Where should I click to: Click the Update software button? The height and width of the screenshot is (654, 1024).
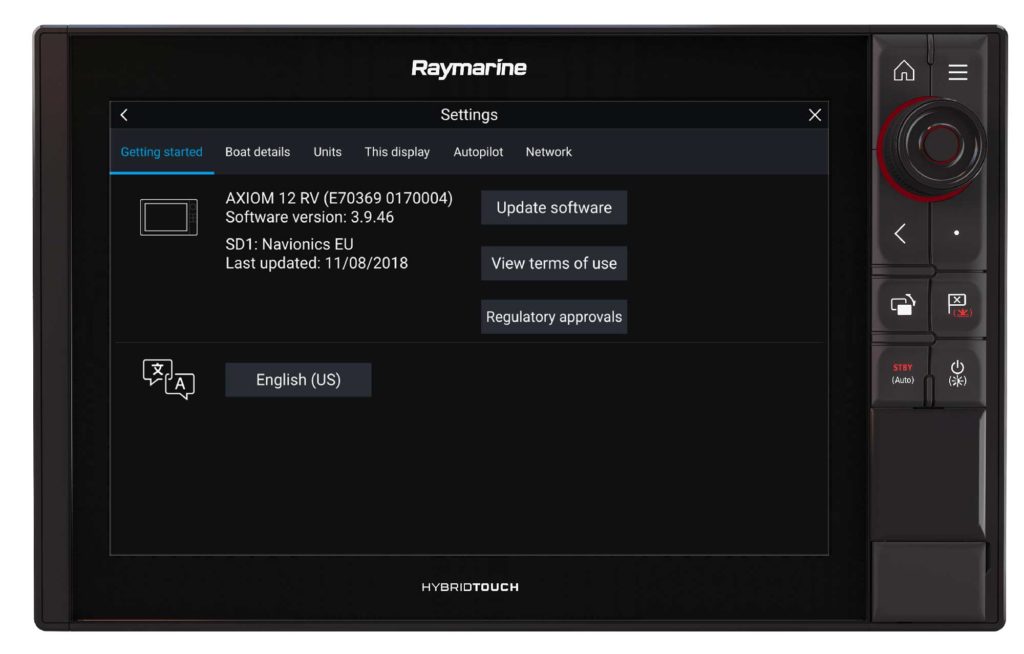tap(554, 208)
